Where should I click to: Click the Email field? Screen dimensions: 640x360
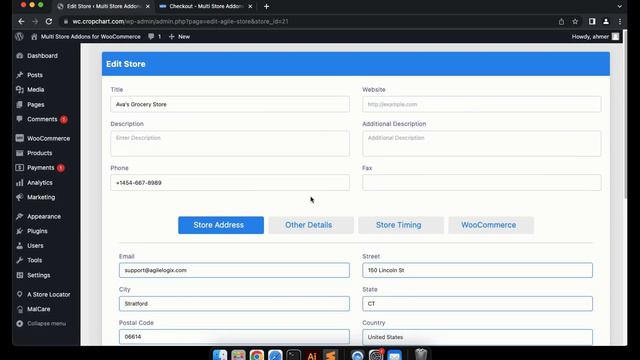(x=234, y=270)
